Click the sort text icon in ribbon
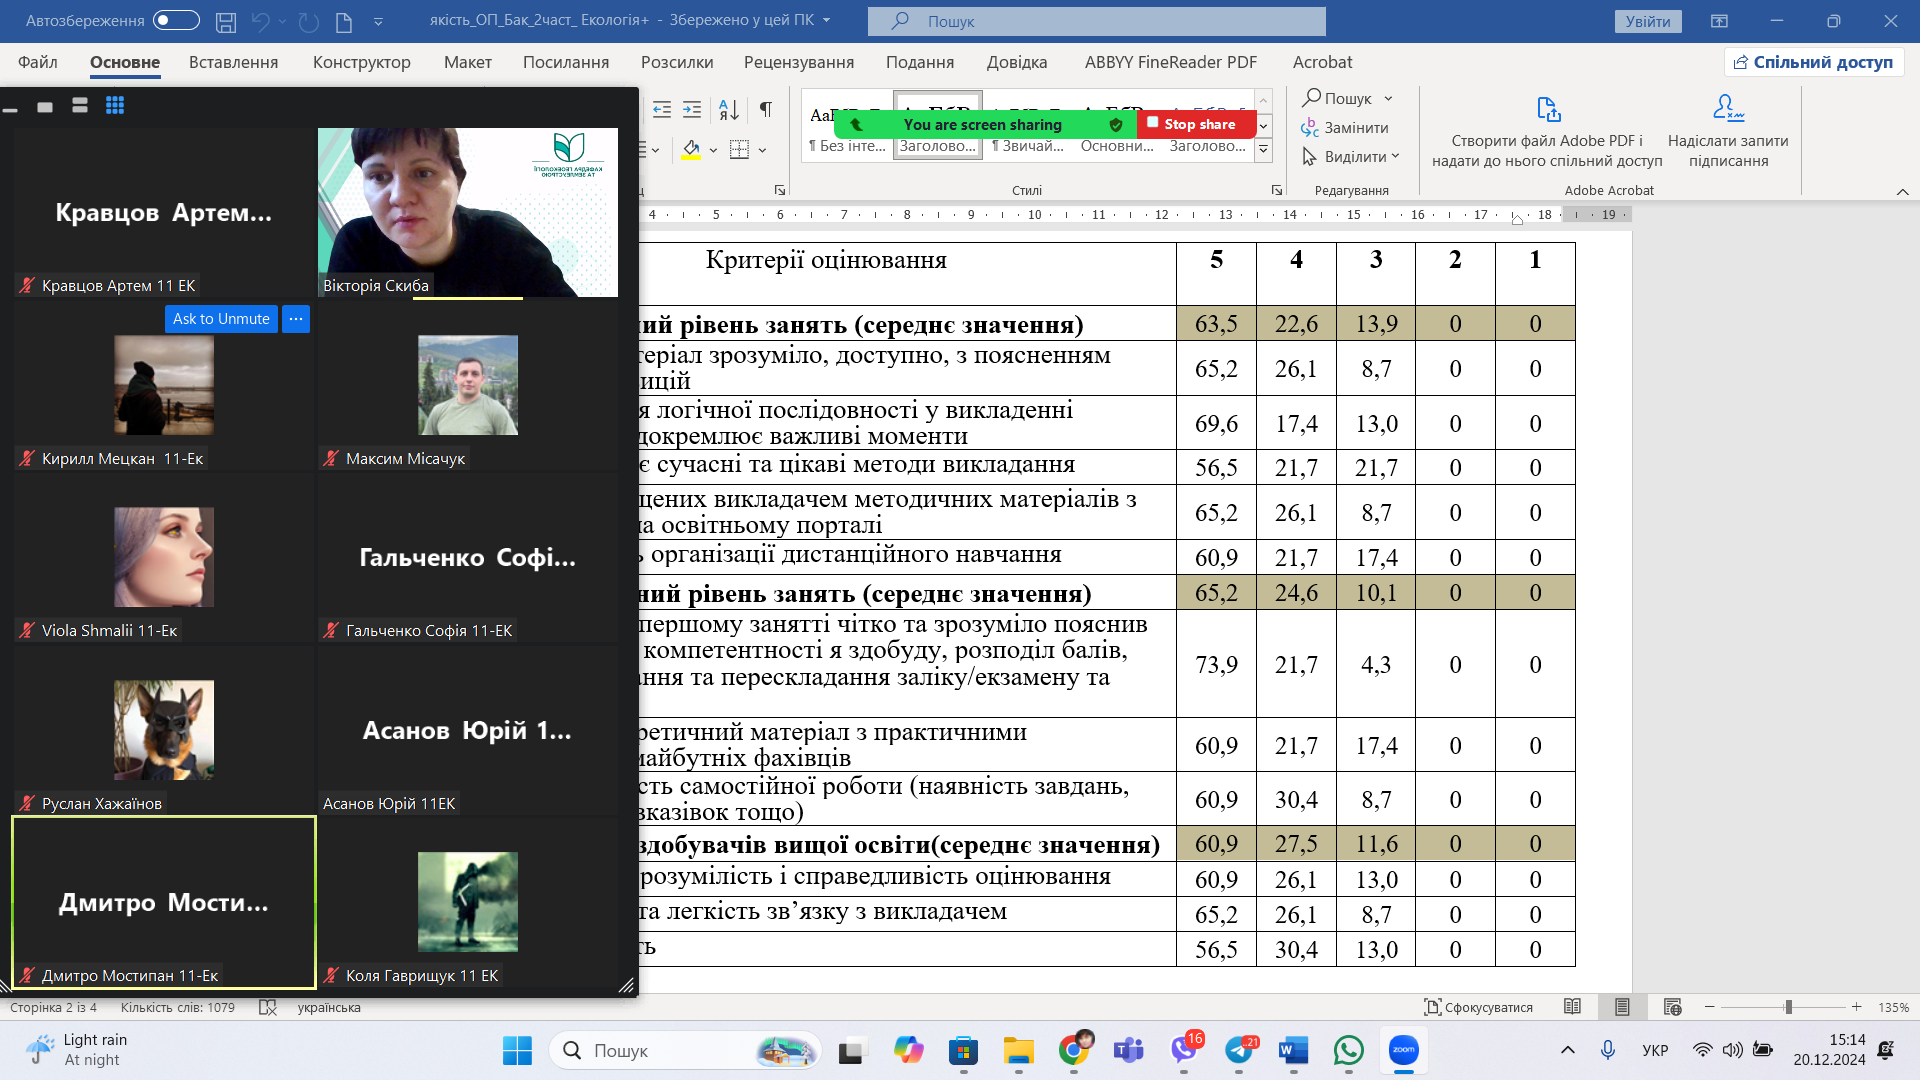 point(729,110)
